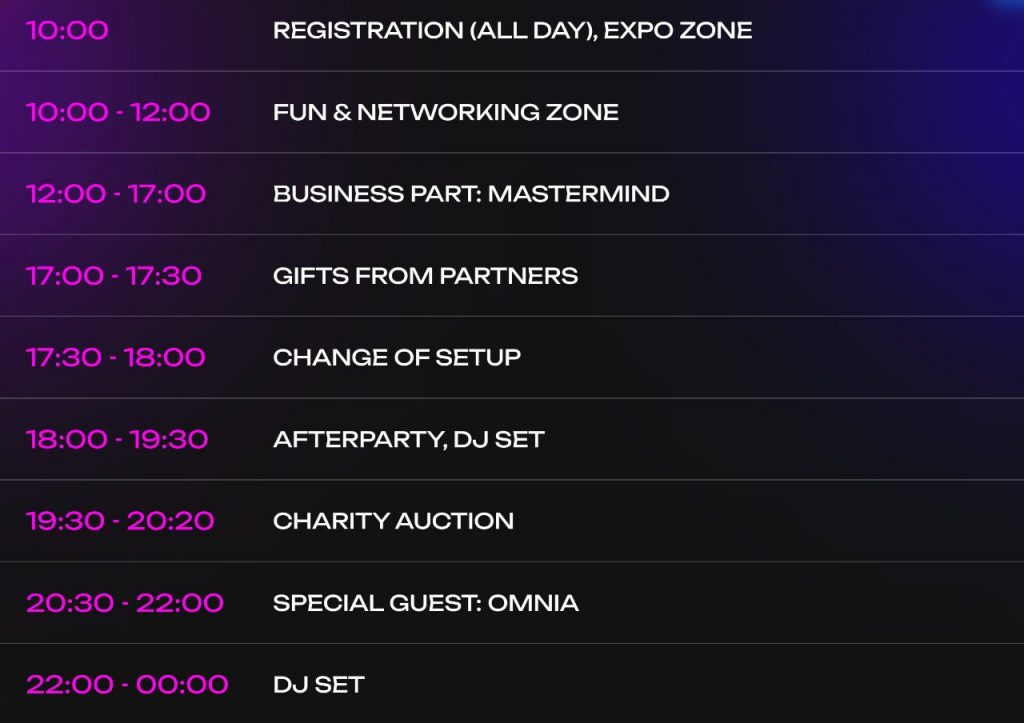Click the Registration (All Day), Expo Zone entry
The width and height of the screenshot is (1024, 723).
[512, 30]
